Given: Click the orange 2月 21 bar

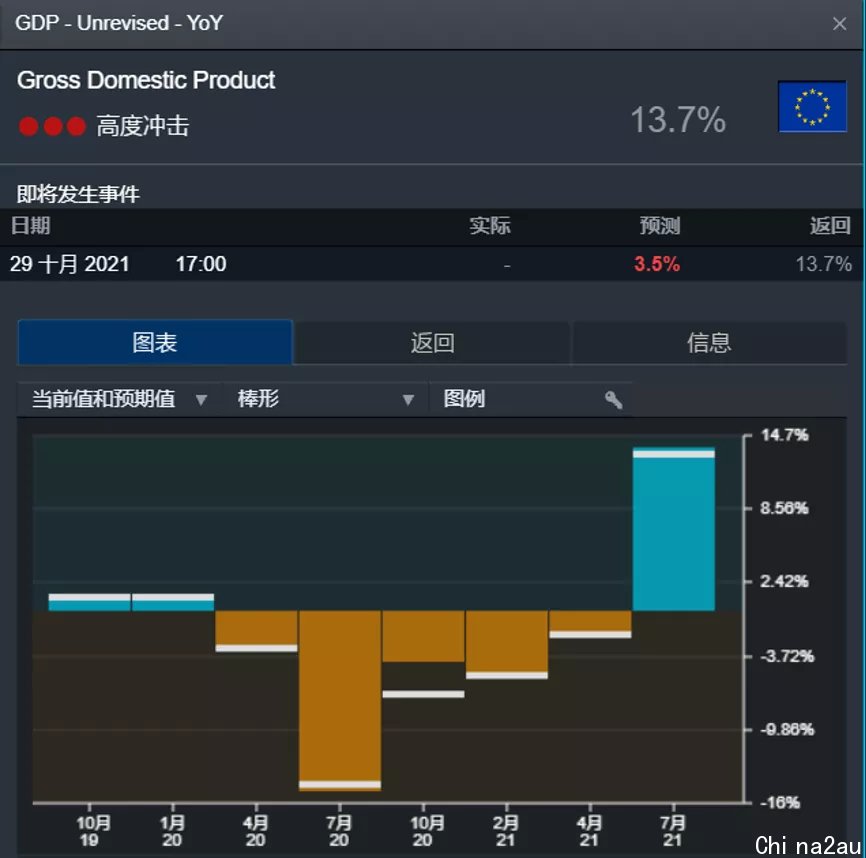Looking at the screenshot, I should 507,644.
